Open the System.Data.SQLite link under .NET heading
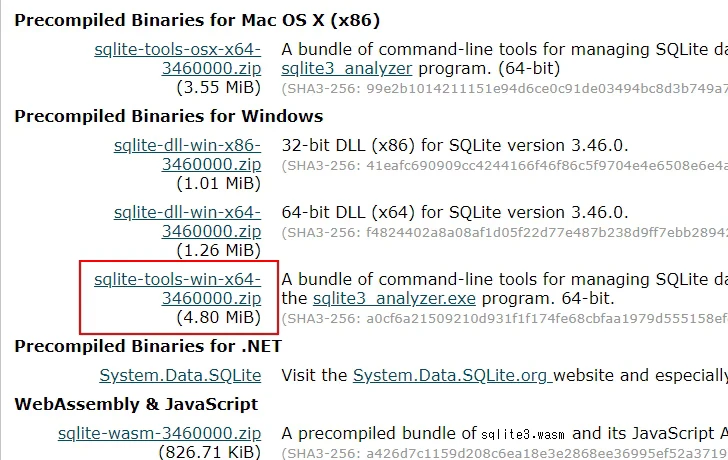 tap(180, 375)
